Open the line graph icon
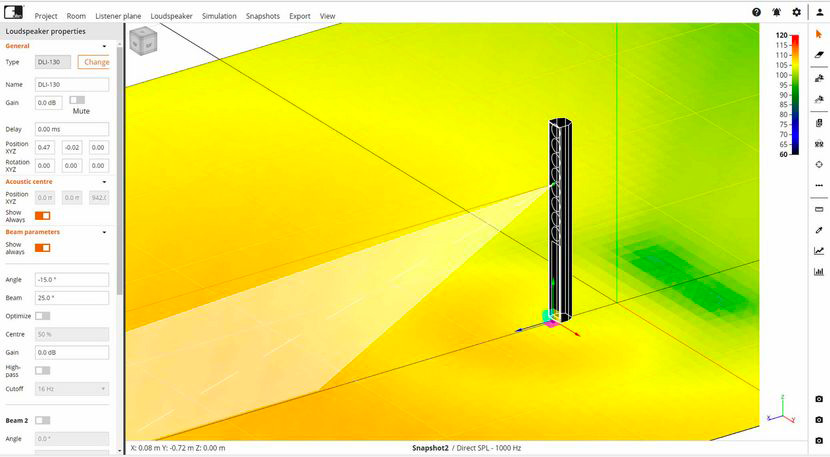This screenshot has height=457, width=830. (819, 250)
